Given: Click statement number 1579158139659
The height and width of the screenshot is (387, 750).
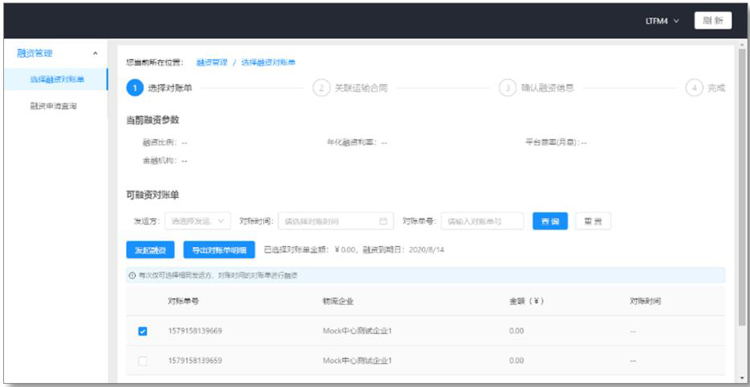Looking at the screenshot, I should click(195, 360).
